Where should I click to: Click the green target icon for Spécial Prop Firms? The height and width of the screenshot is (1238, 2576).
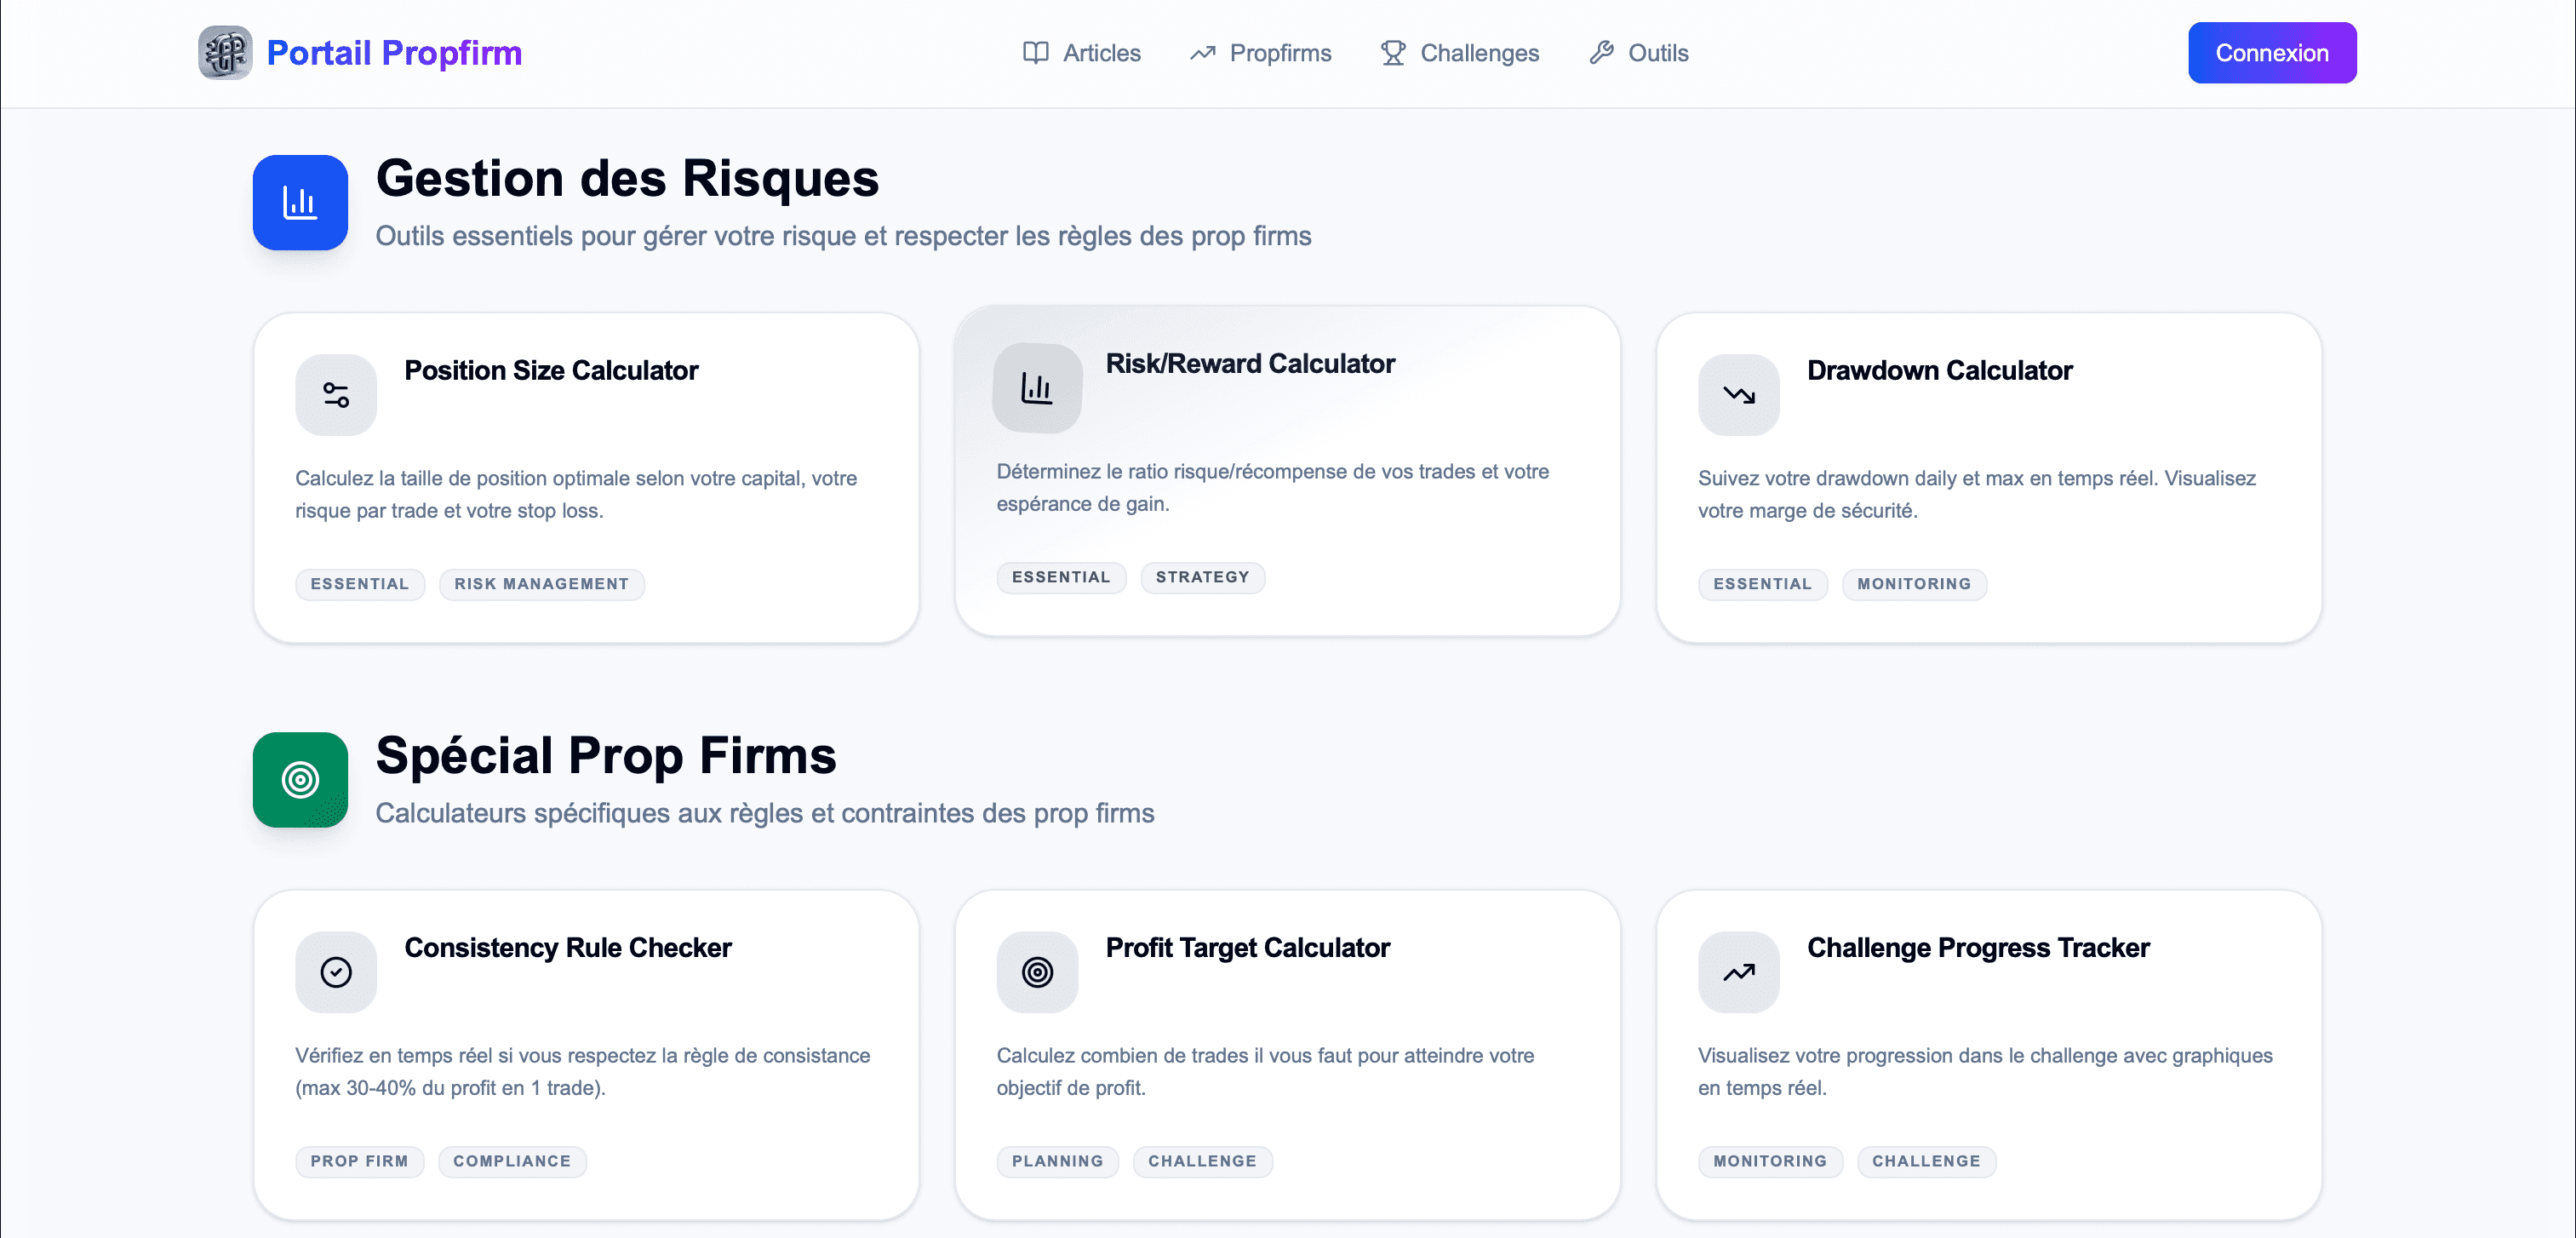click(299, 779)
